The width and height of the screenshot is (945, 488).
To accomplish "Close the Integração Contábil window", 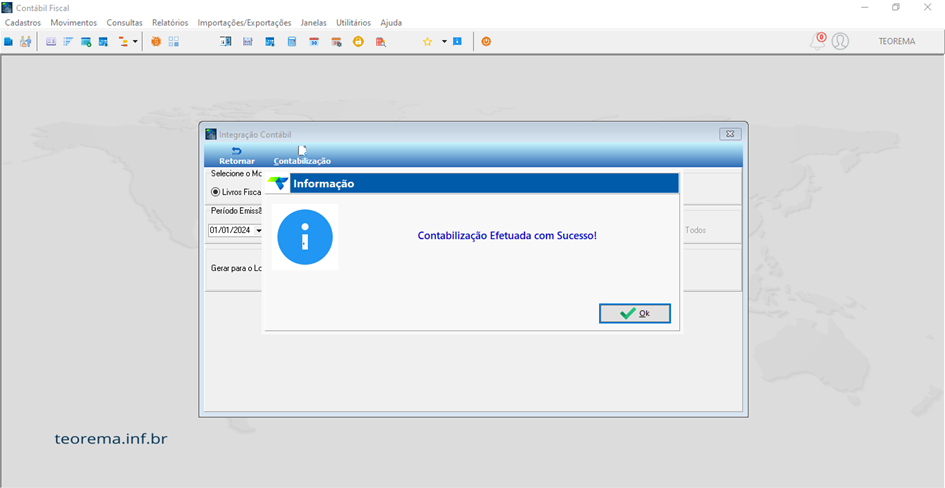I will (x=730, y=134).
